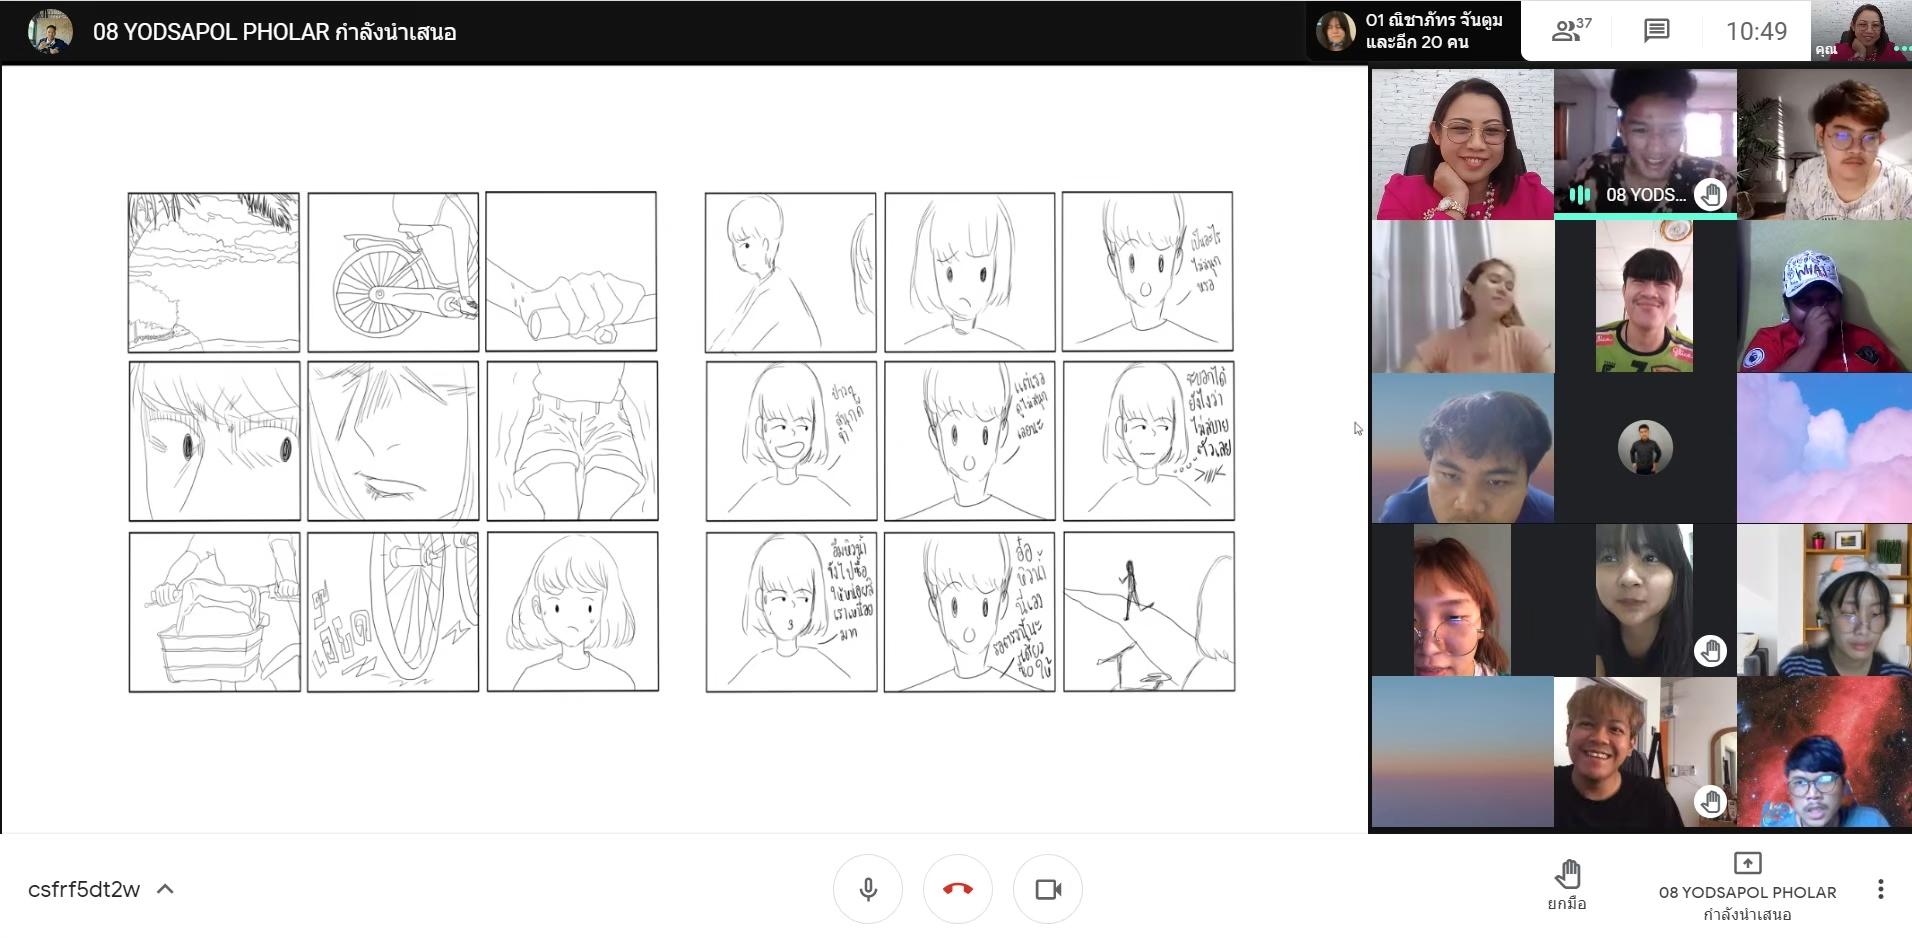Select the tile of man wearing glasses and mustache by plant
The image size is (1912, 938).
(1824, 144)
